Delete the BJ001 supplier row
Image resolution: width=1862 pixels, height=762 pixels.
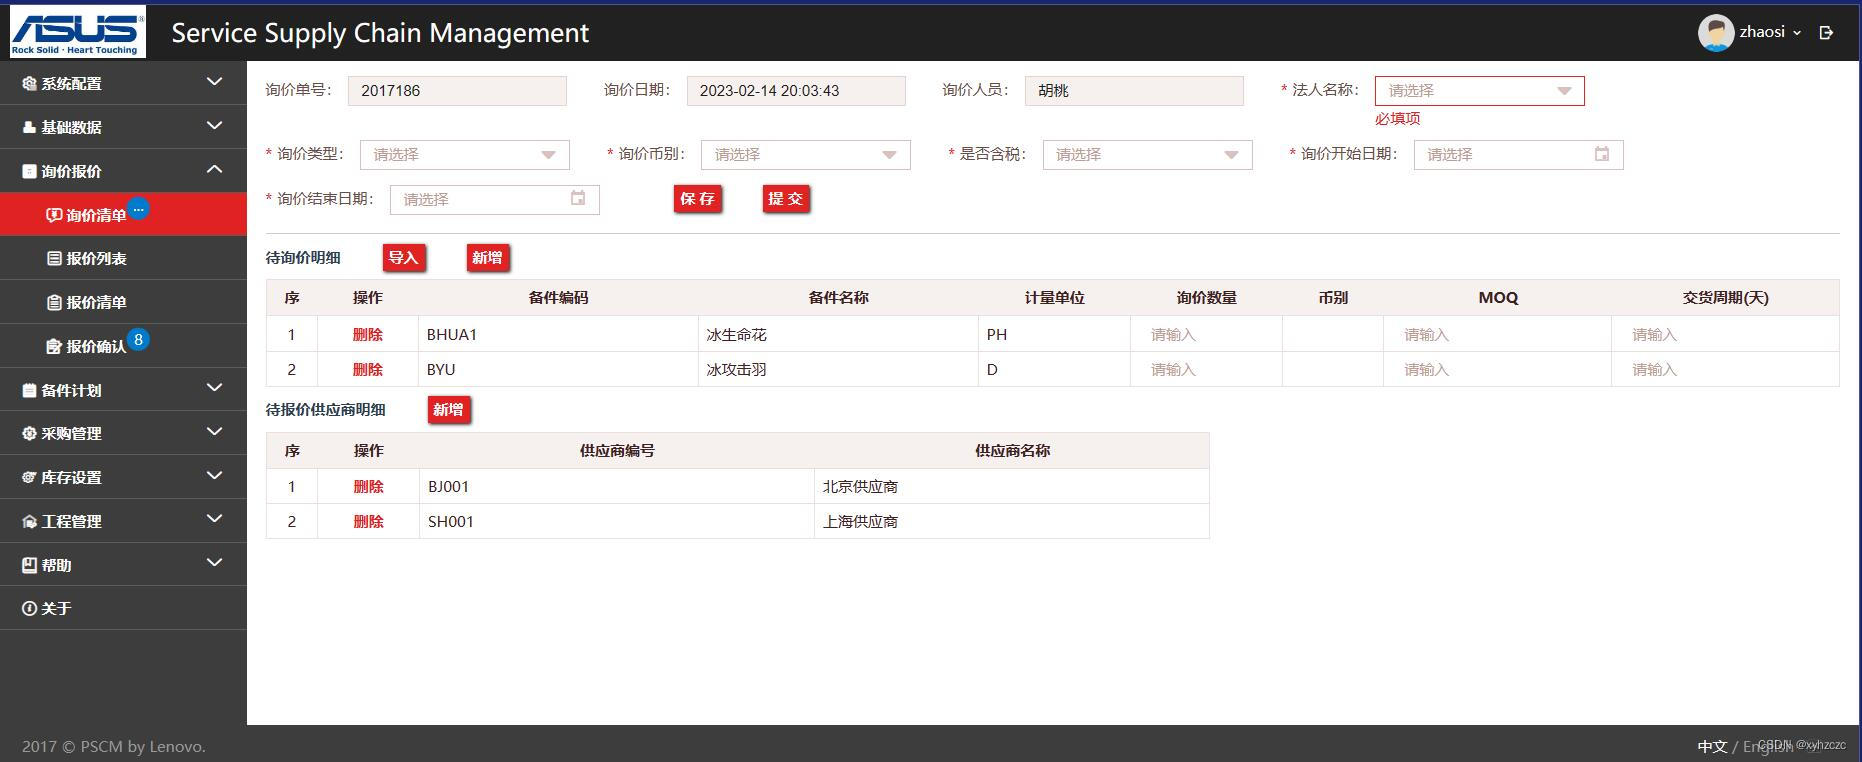(x=369, y=487)
